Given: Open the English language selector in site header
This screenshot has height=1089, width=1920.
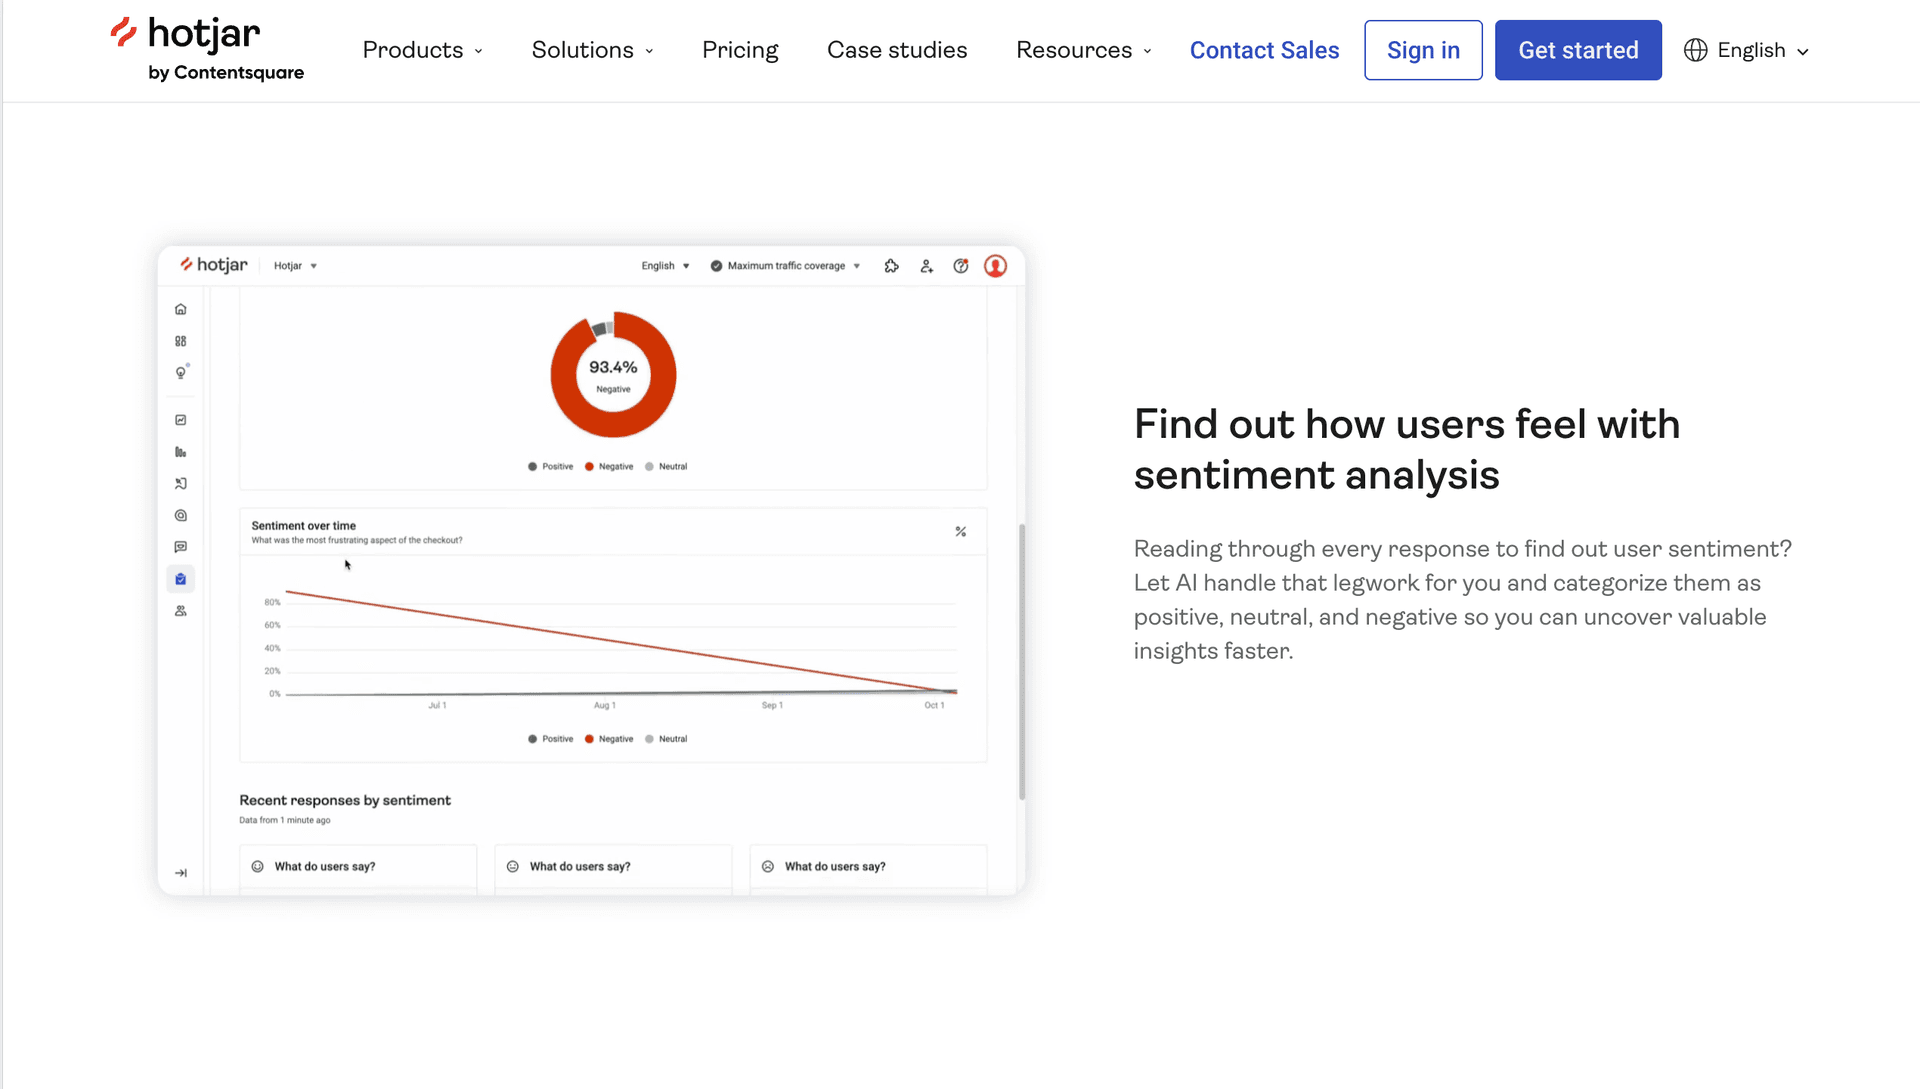Looking at the screenshot, I should click(1747, 50).
